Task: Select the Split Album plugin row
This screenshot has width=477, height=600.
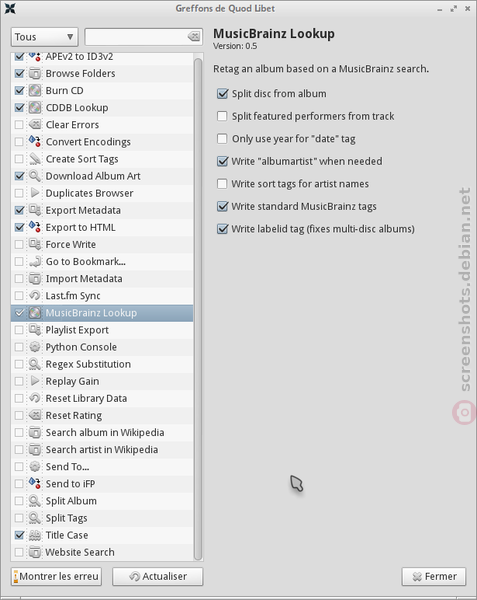Action: [x=102, y=501]
